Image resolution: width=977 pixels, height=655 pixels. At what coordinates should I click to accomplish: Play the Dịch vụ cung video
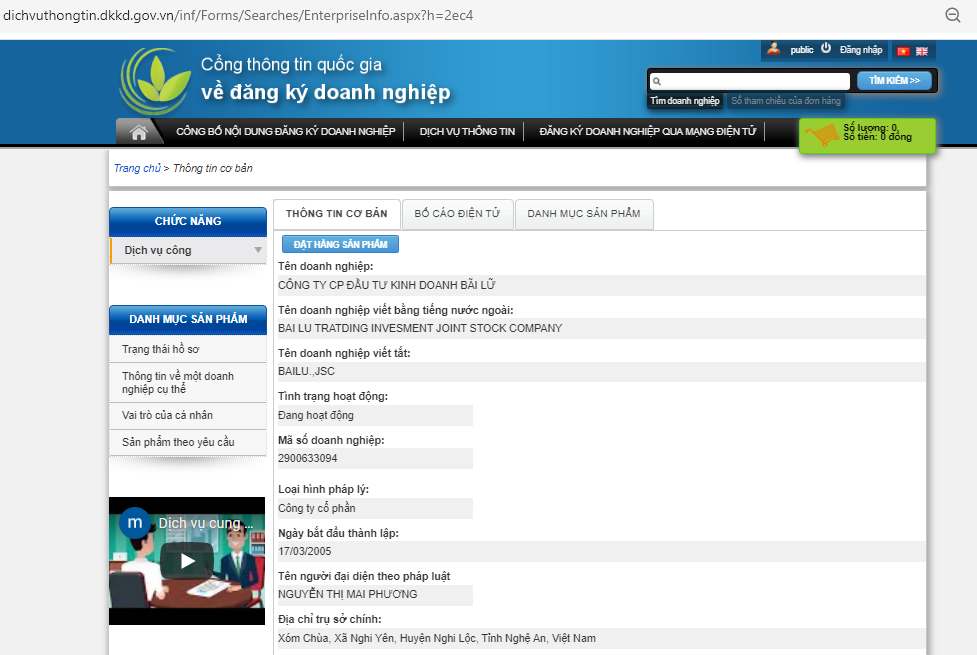pos(187,560)
